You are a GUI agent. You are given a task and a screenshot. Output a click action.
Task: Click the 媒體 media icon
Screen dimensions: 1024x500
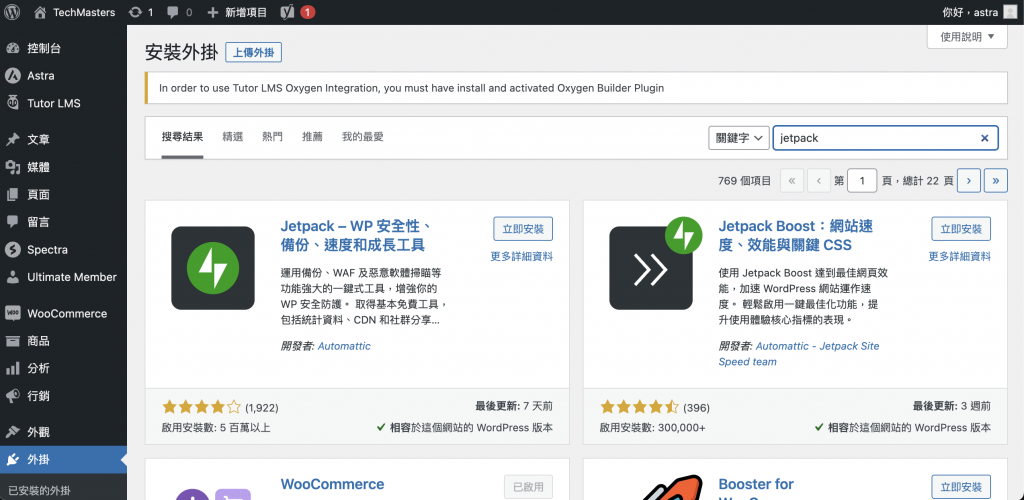pos(12,167)
